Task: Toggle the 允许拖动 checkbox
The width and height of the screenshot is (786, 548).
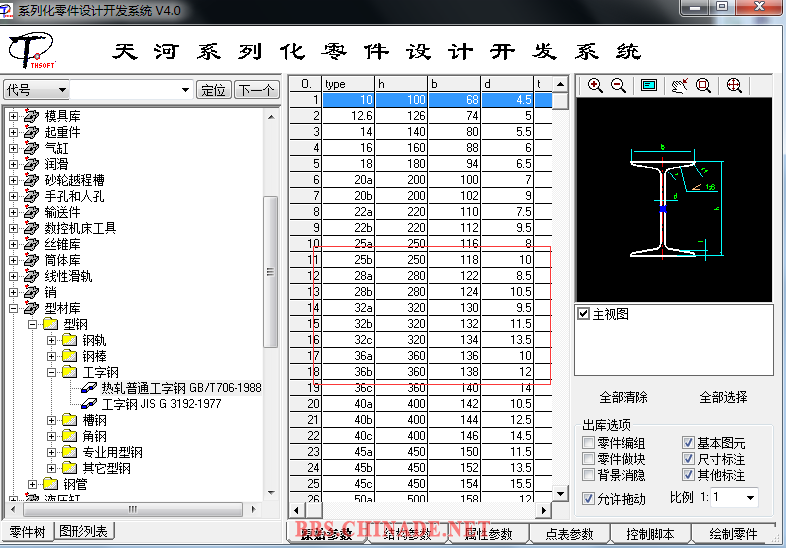Action: 588,498
